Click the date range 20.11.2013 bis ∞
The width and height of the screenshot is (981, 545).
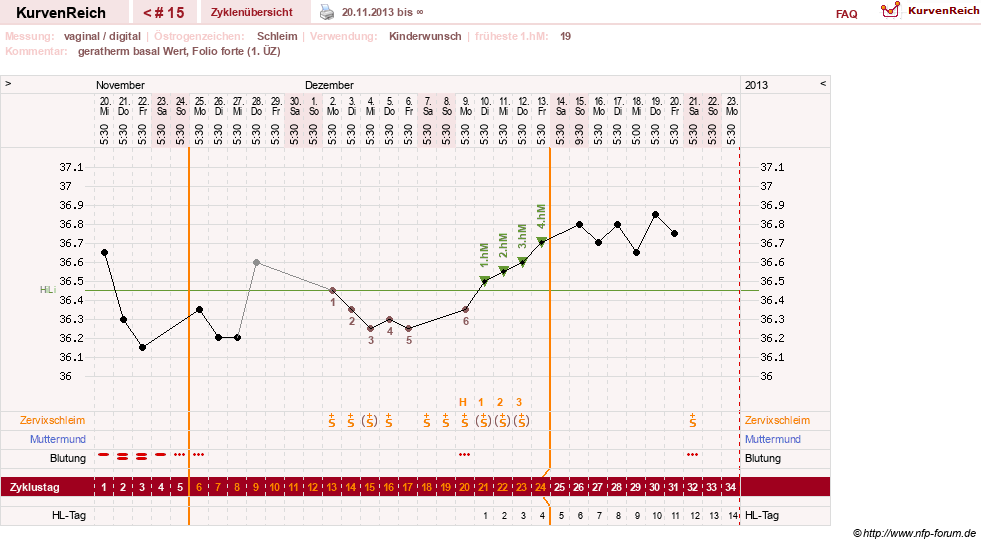coord(382,12)
